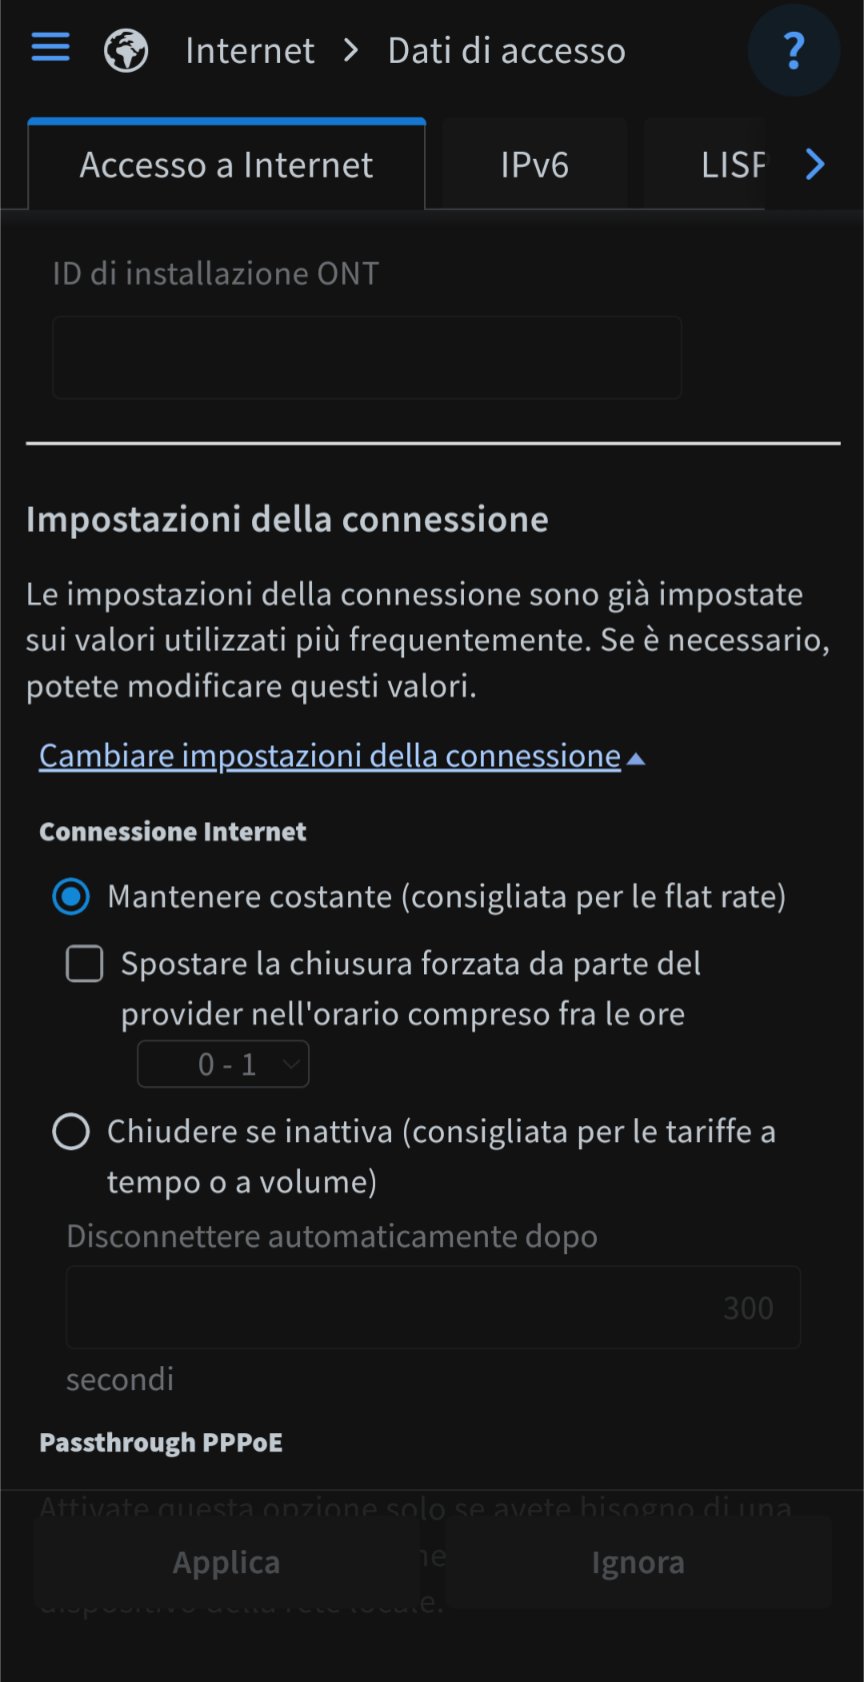The width and height of the screenshot is (864, 1682).
Task: Click the Ignora button
Action: 638,1562
